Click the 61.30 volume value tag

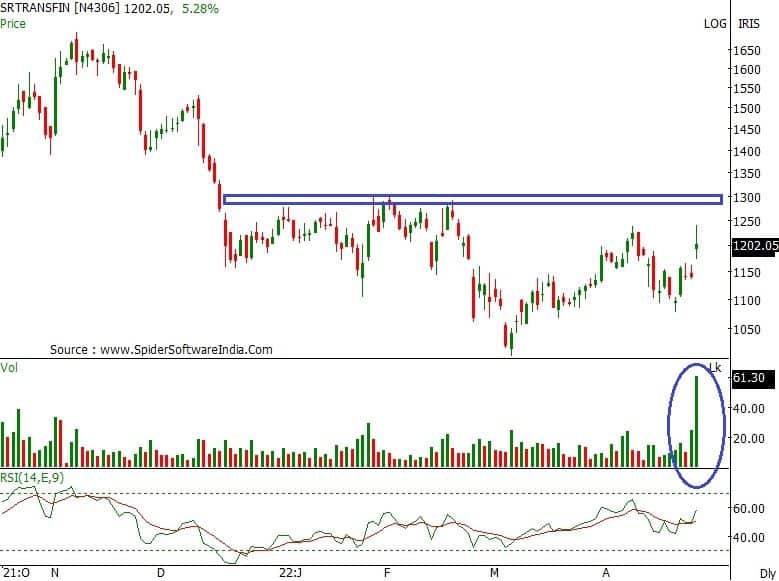[748, 378]
